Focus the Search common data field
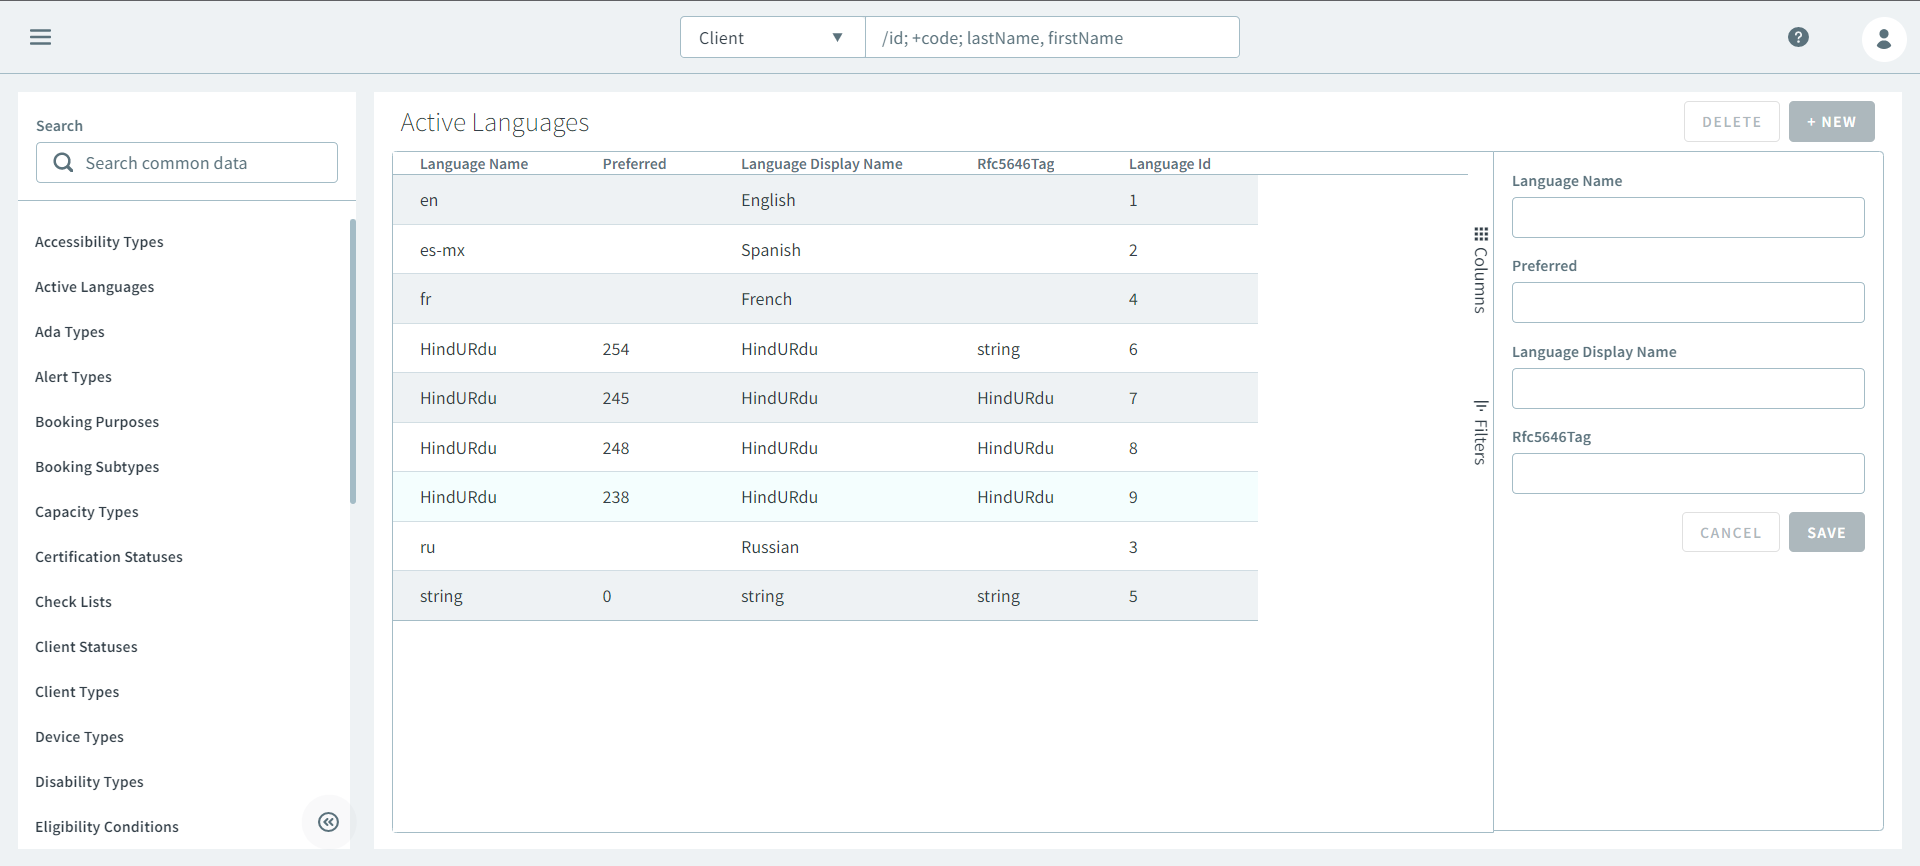1920x866 pixels. 187,162
